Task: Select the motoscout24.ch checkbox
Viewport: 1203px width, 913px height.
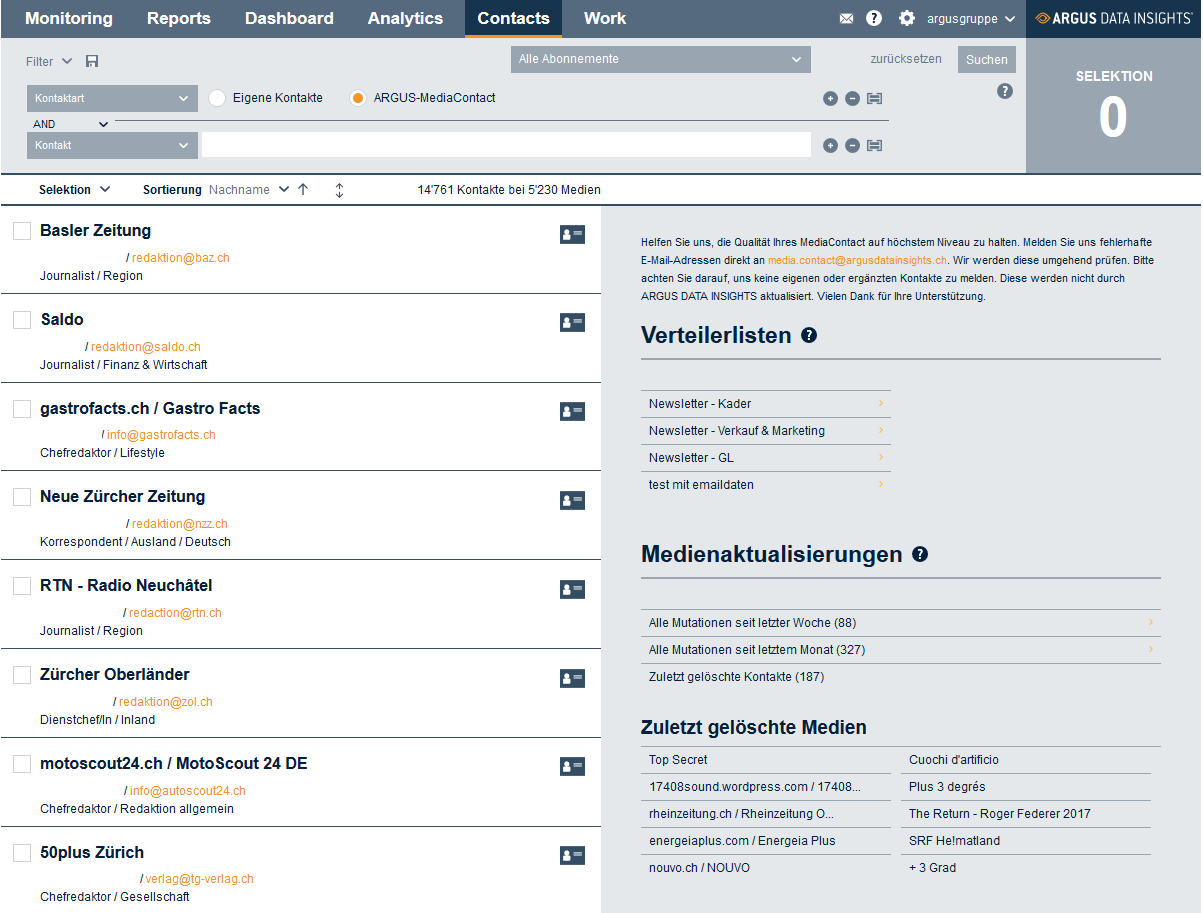Action: [x=22, y=764]
